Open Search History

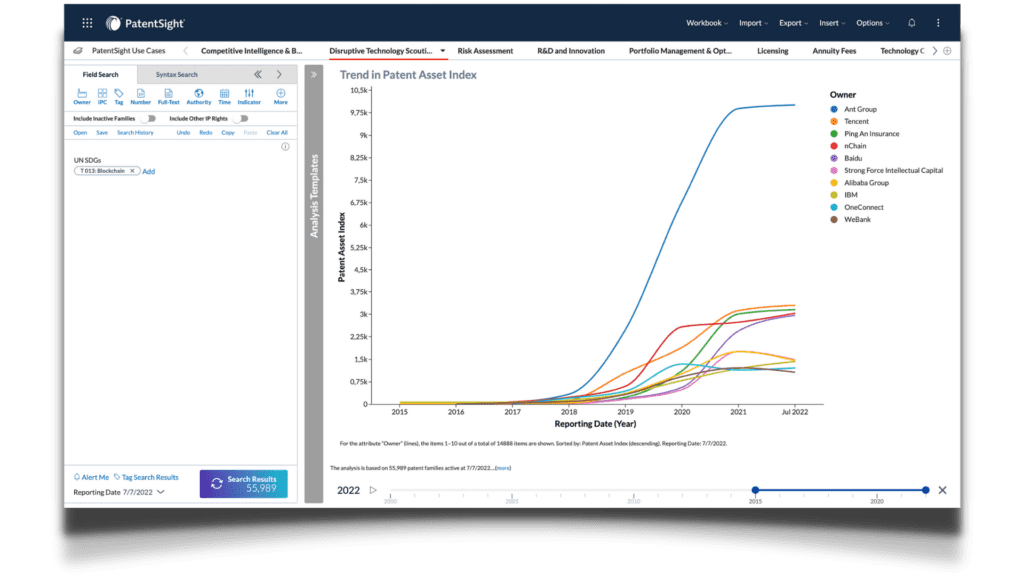pos(135,133)
